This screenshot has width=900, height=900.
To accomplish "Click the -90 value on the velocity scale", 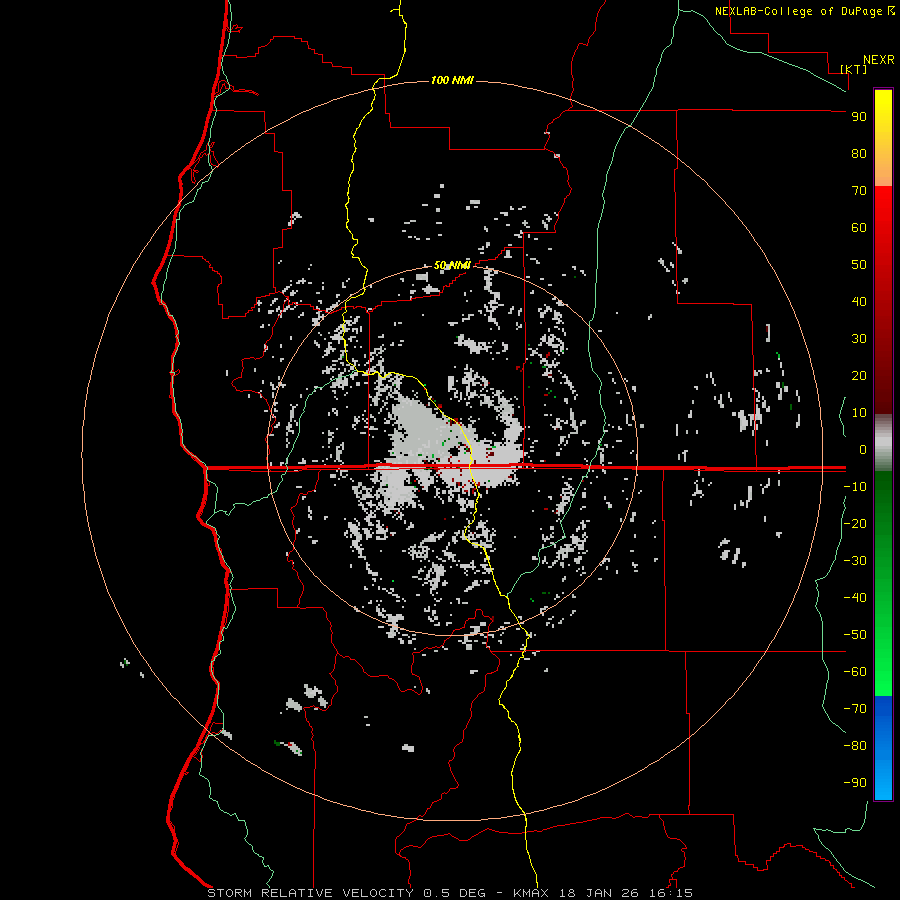I will [855, 783].
